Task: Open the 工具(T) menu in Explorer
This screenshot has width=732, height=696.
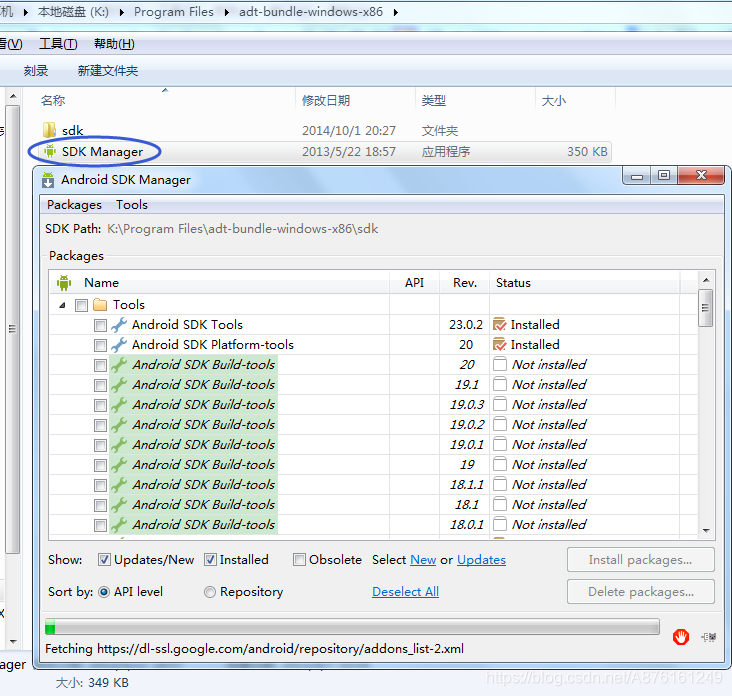Action: [x=58, y=44]
